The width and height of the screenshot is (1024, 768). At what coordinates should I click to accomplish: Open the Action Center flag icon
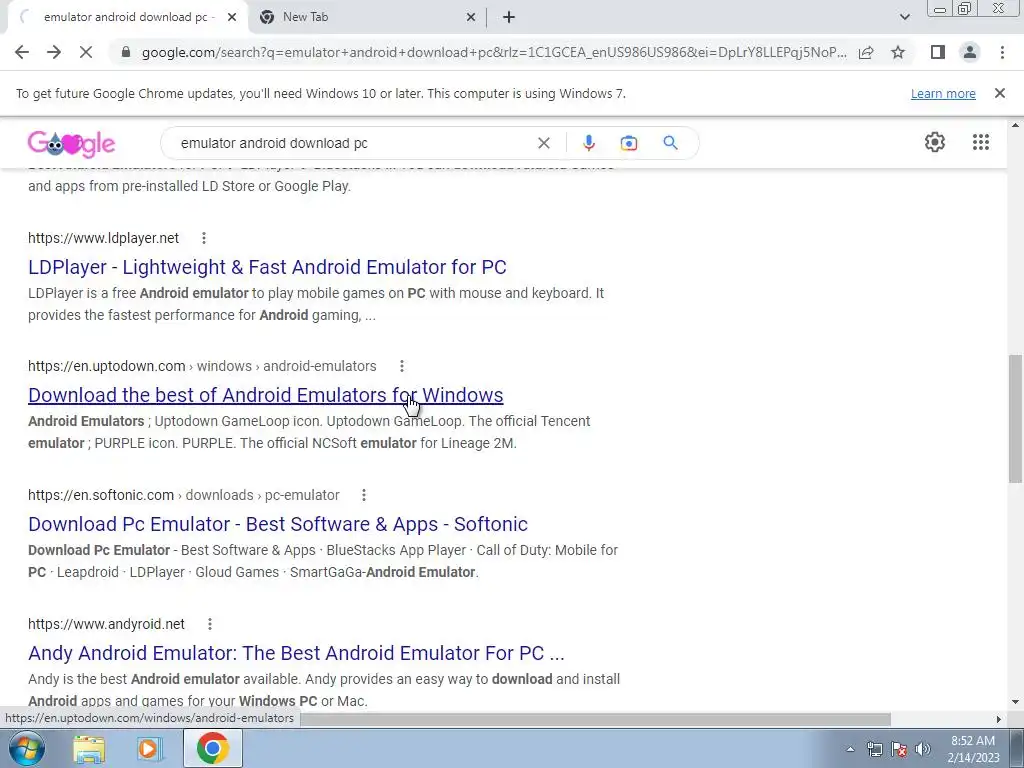pyautogui.click(x=899, y=749)
